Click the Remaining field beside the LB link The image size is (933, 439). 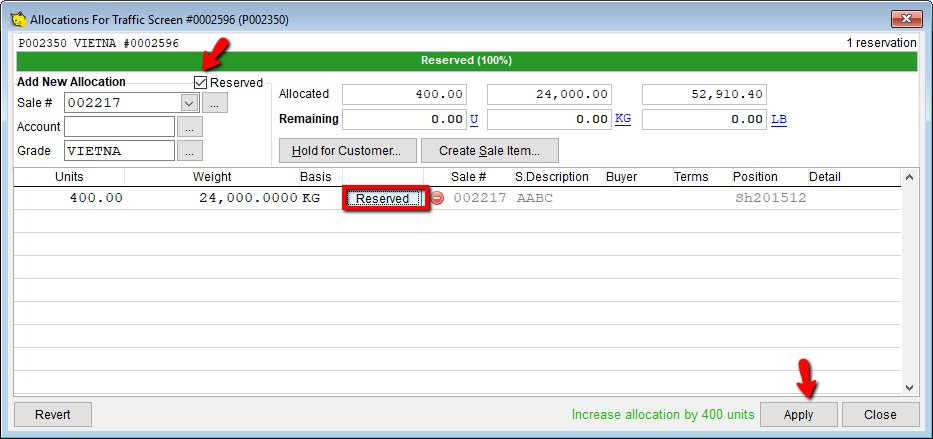pyautogui.click(x=705, y=120)
